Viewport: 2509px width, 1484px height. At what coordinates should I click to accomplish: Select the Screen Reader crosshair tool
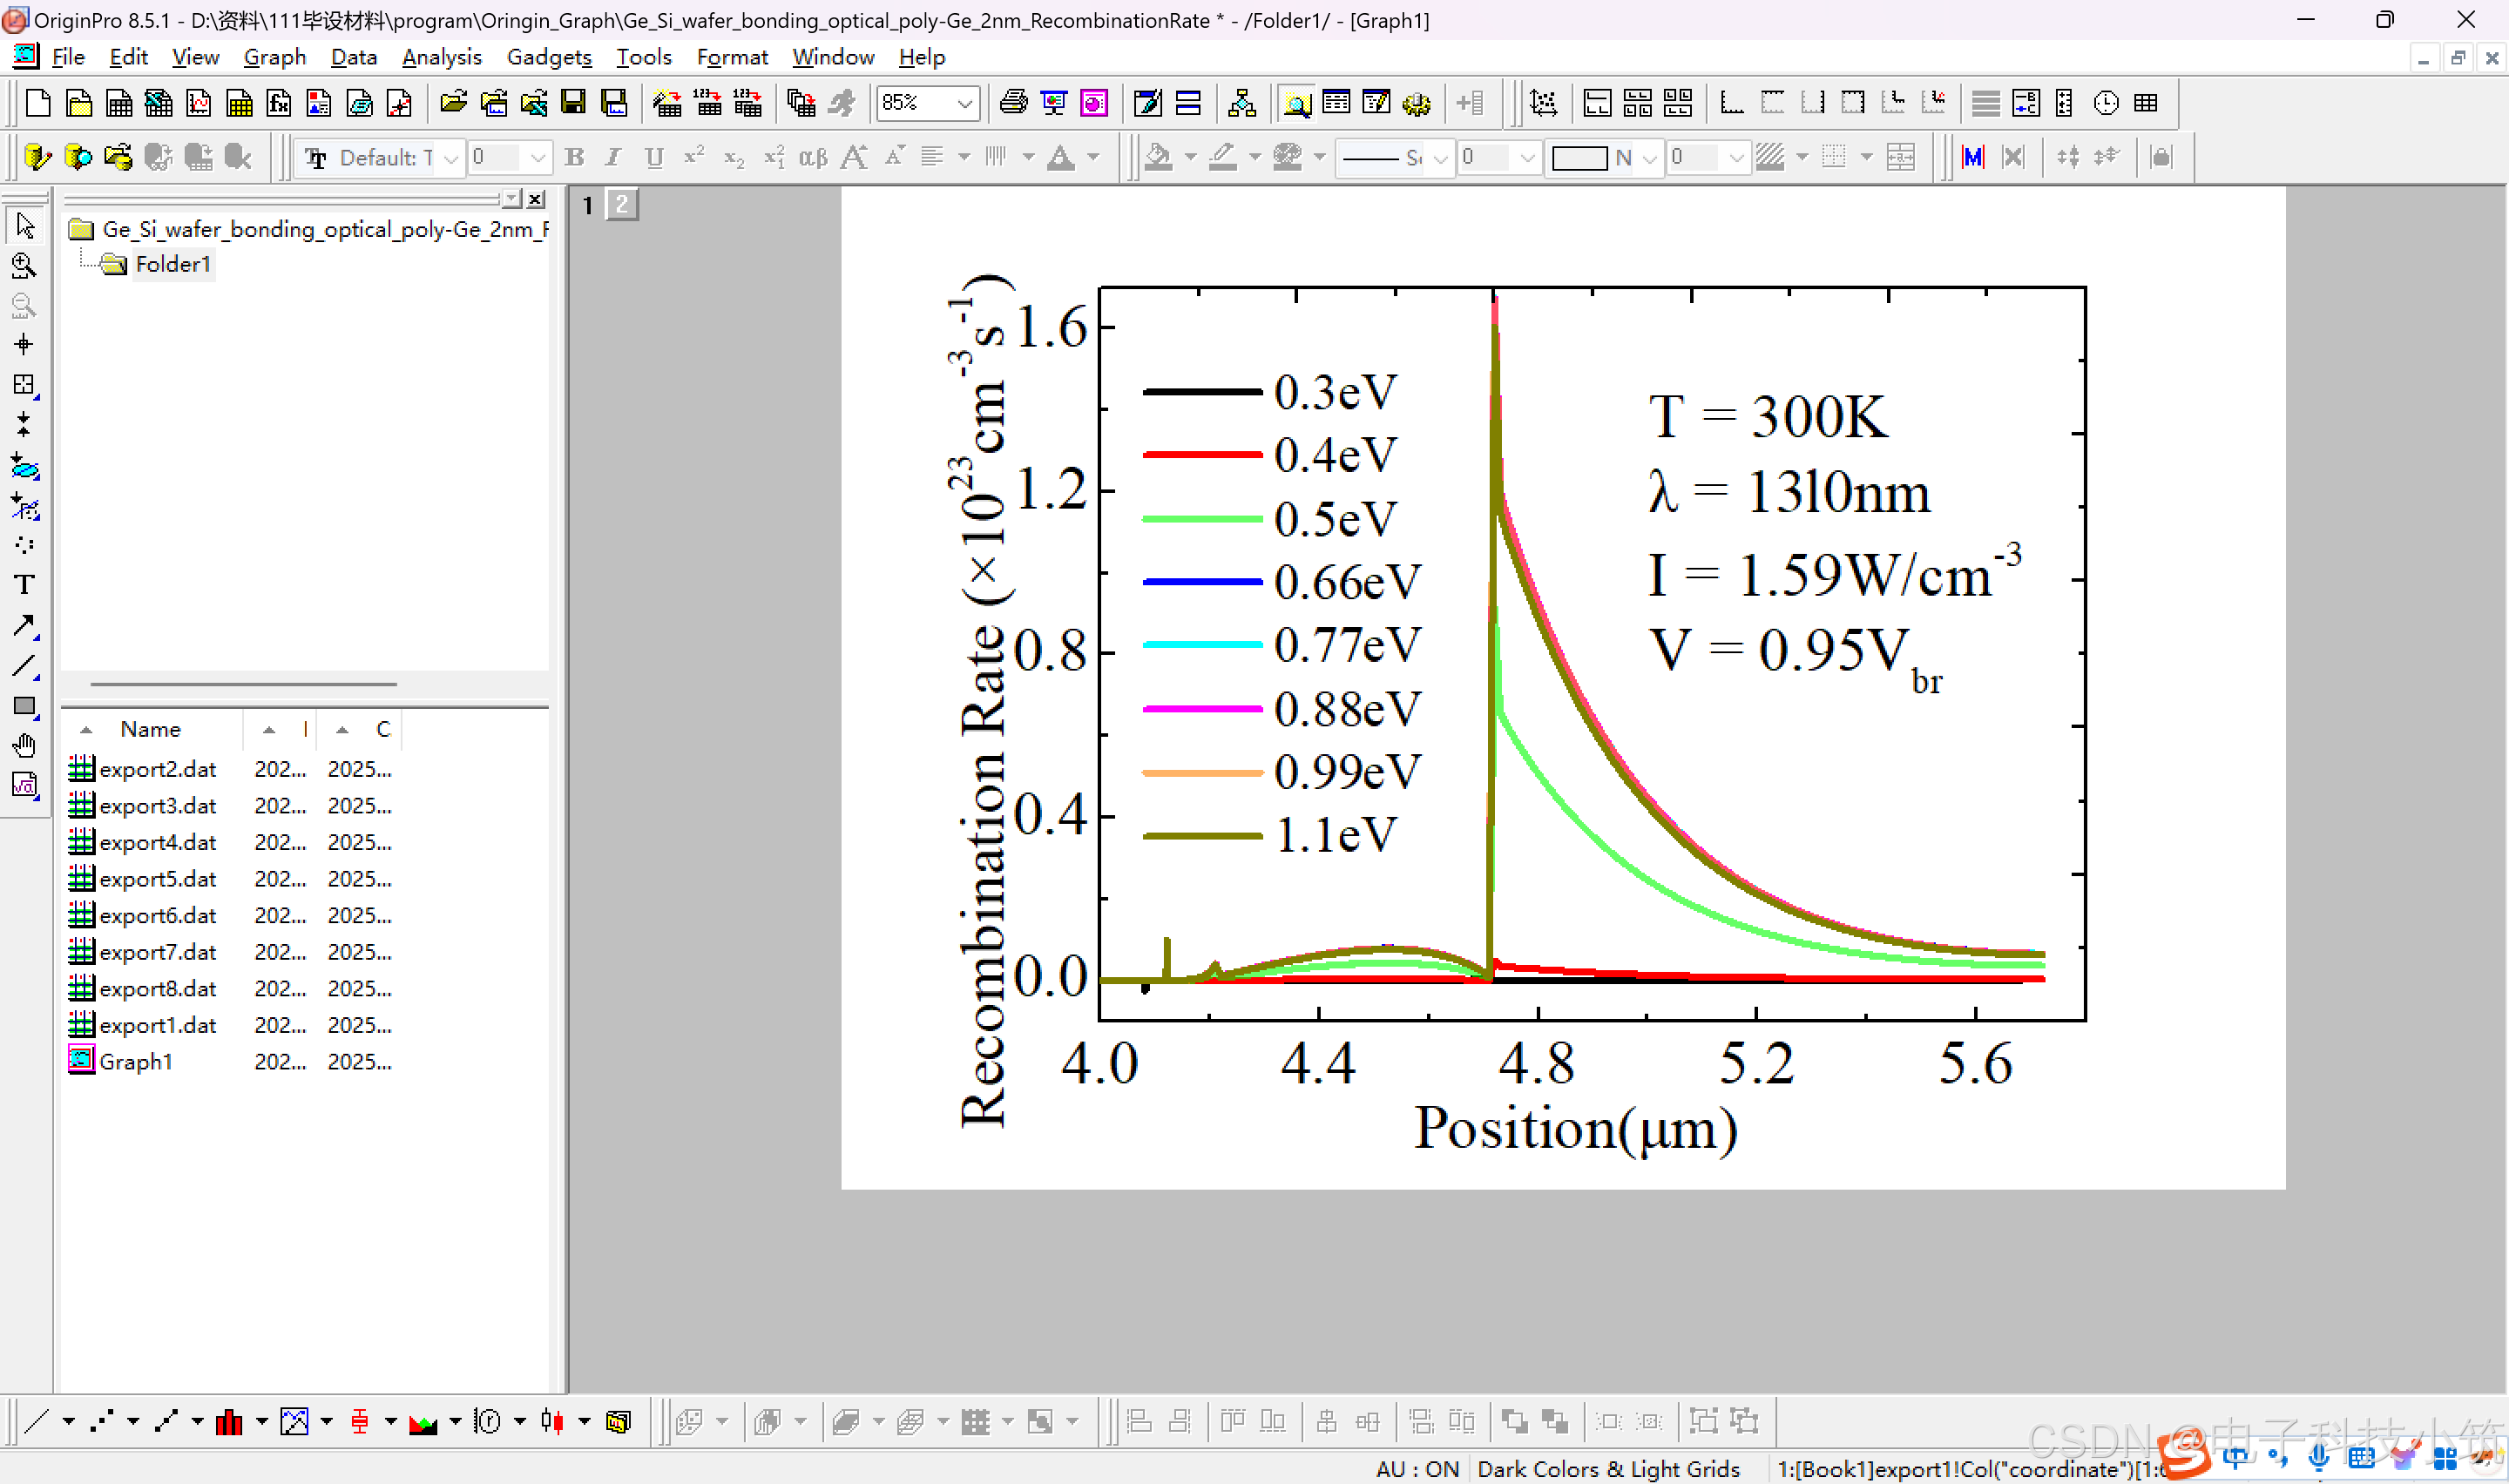[x=24, y=345]
